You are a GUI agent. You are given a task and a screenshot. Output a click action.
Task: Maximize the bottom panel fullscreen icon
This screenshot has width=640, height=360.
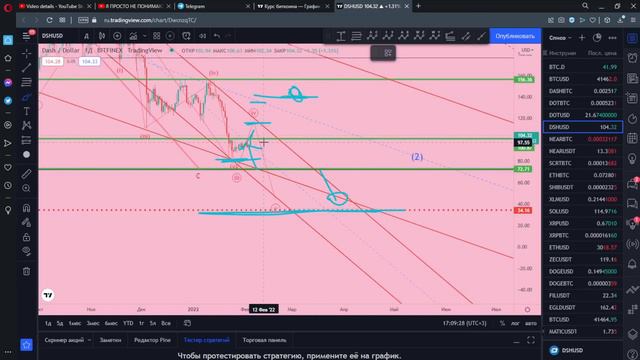tap(531, 340)
